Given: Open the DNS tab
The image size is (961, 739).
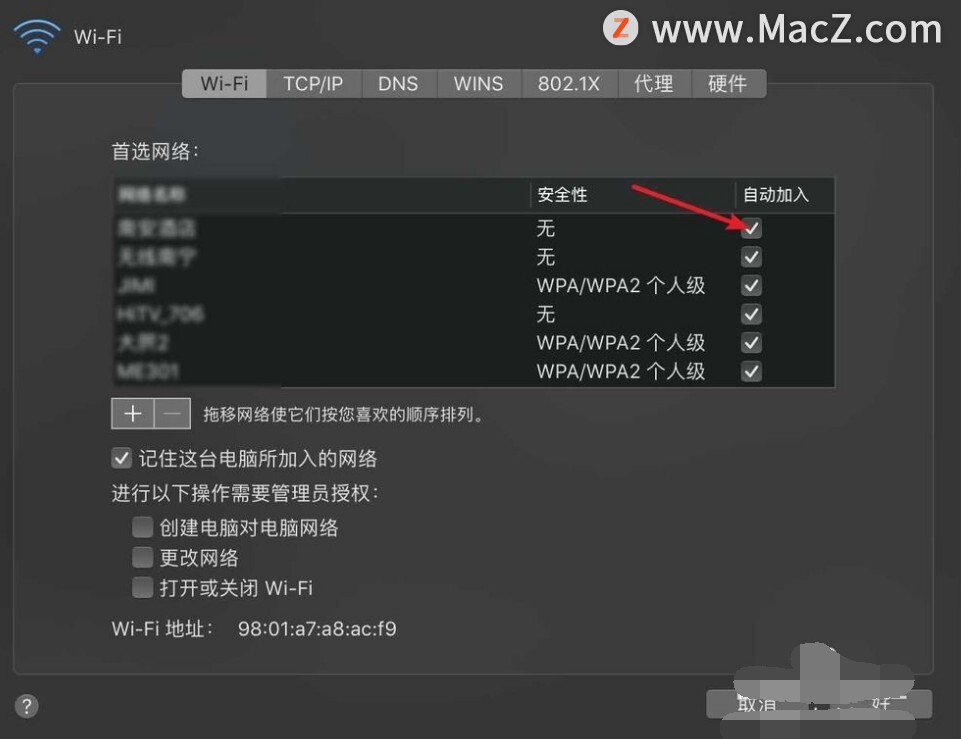Looking at the screenshot, I should pos(398,83).
